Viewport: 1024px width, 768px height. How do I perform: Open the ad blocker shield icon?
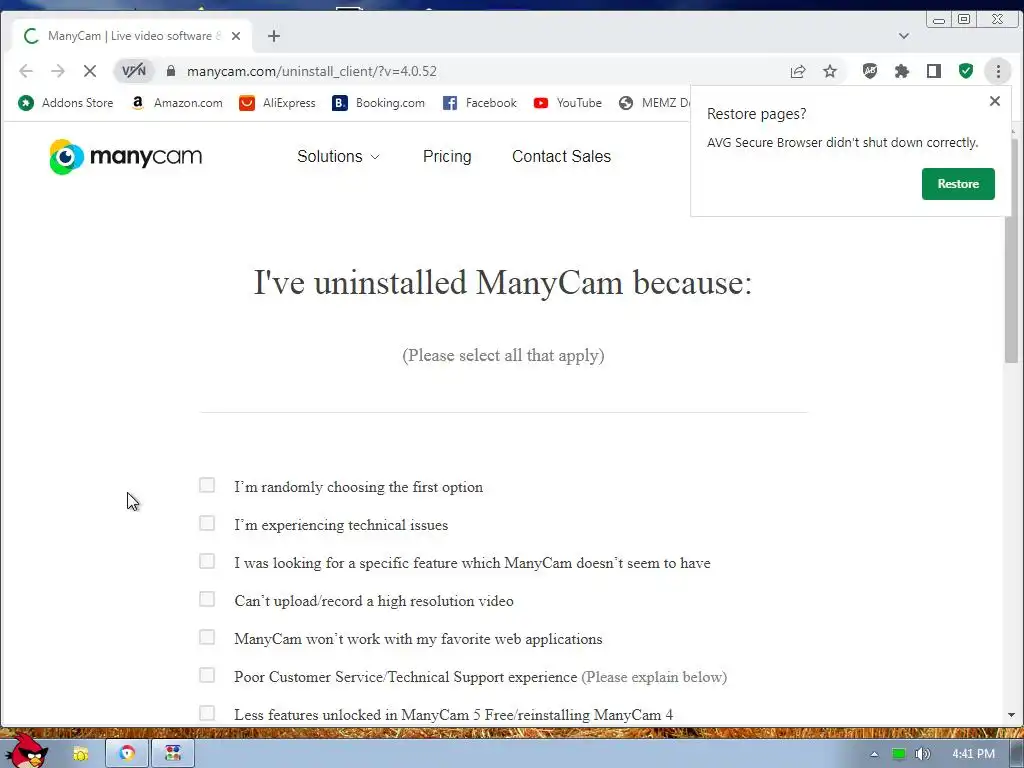coord(870,71)
